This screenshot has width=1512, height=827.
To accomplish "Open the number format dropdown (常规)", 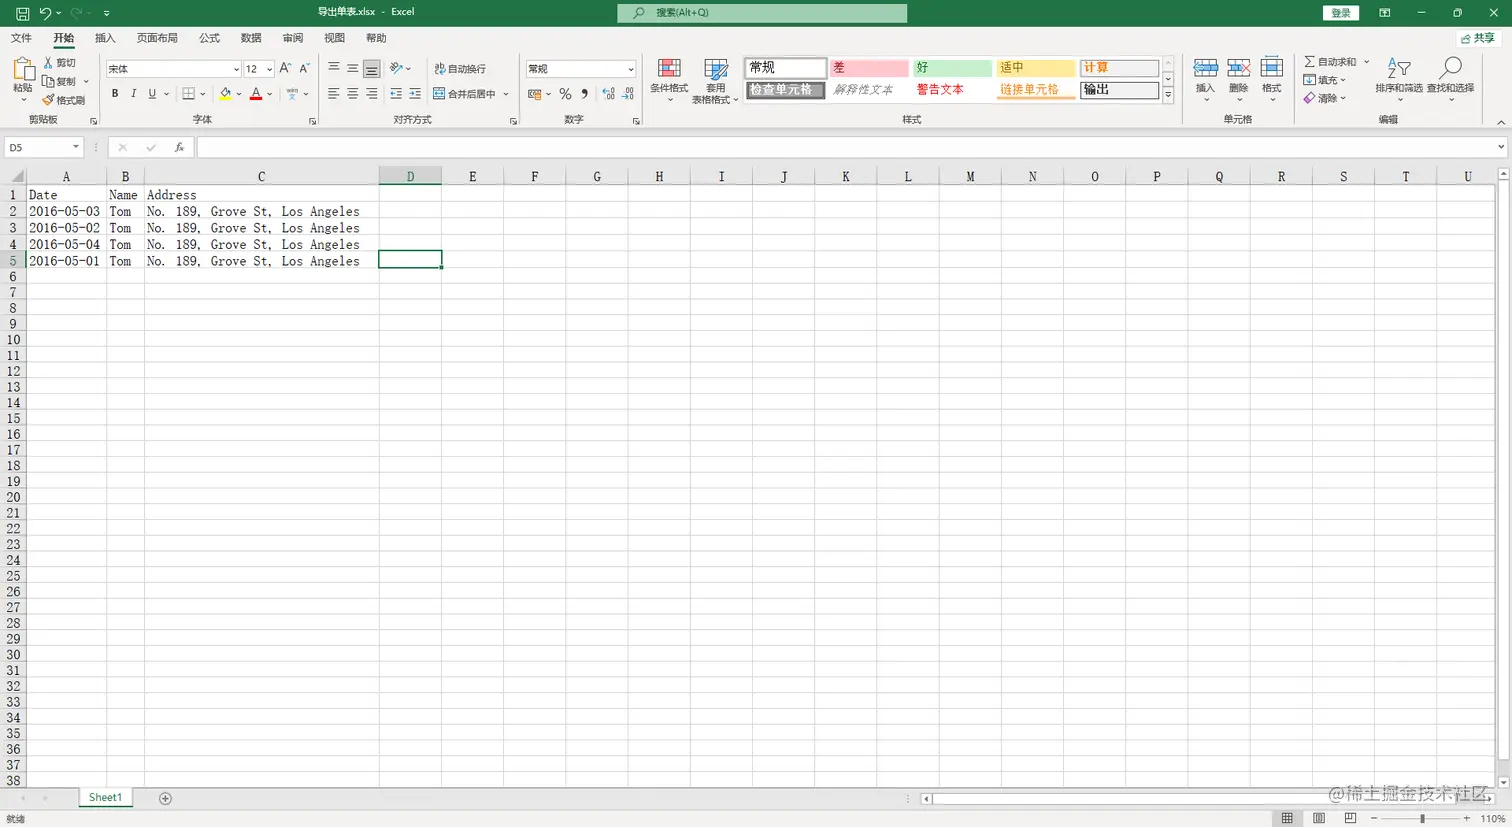I will tap(630, 69).
